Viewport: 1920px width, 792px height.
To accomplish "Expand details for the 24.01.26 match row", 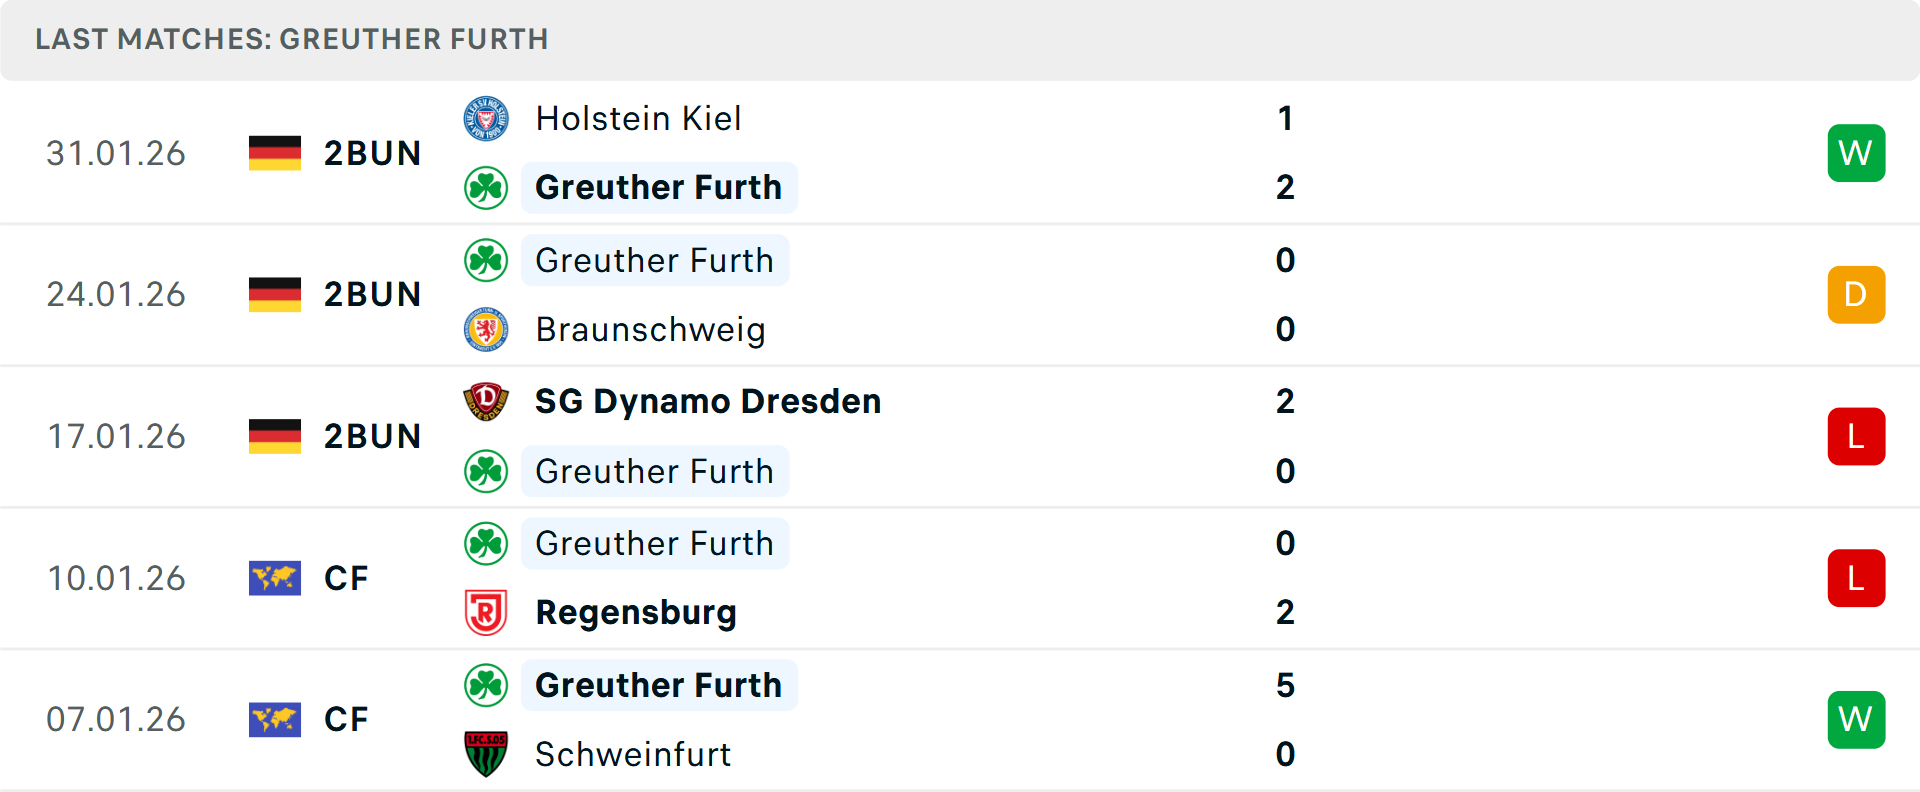I will click(960, 294).
